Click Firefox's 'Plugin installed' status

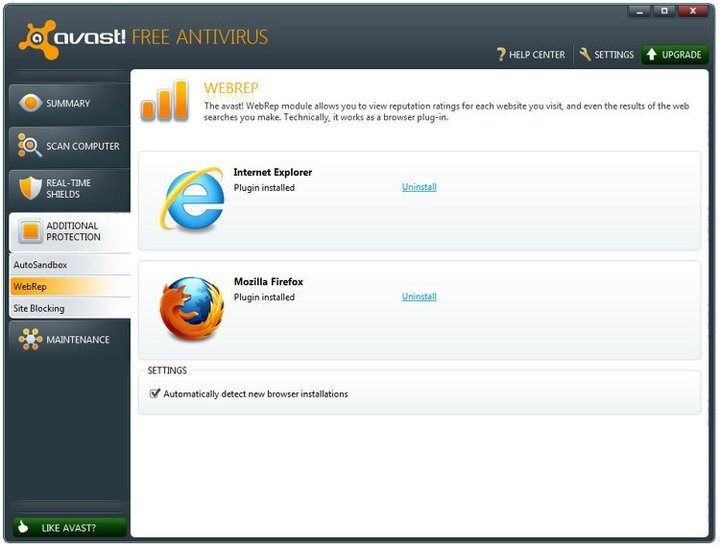pos(264,297)
